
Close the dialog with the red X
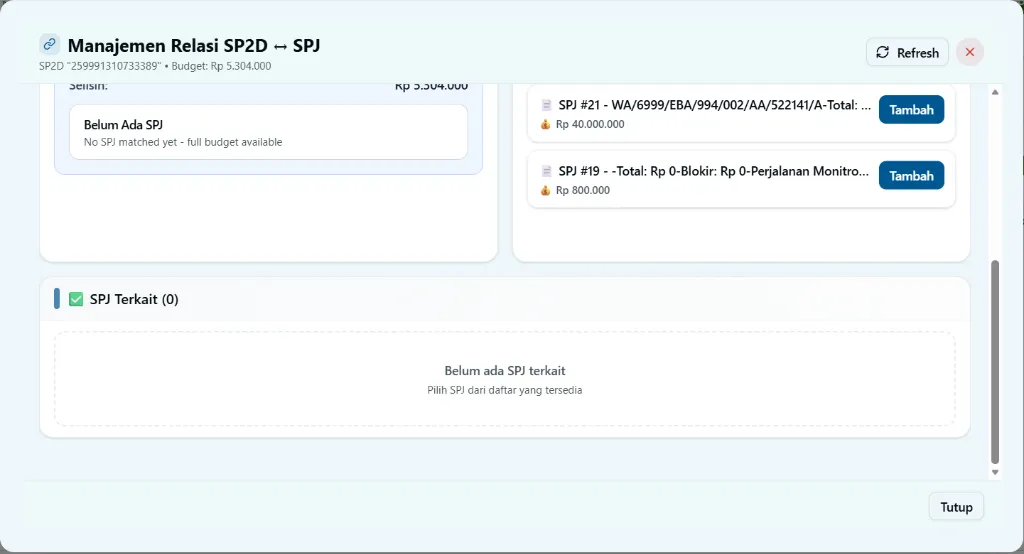(x=970, y=52)
